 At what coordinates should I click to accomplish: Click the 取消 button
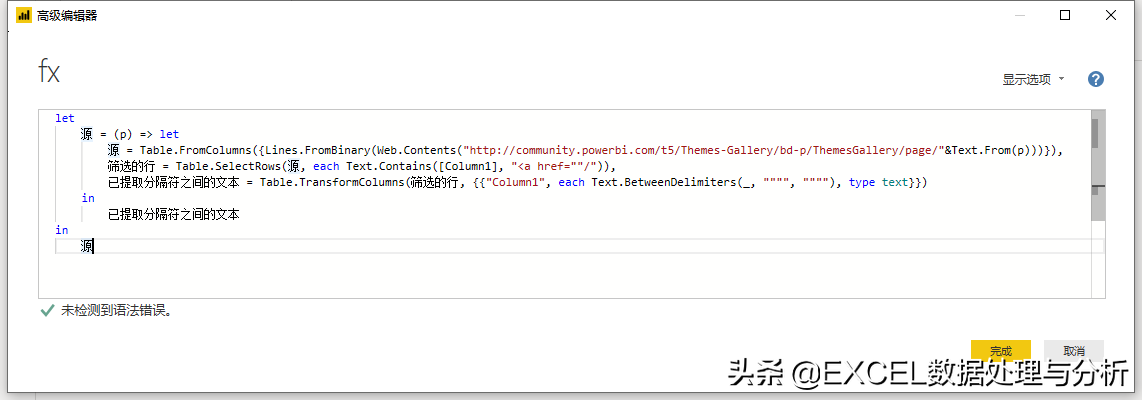1074,351
